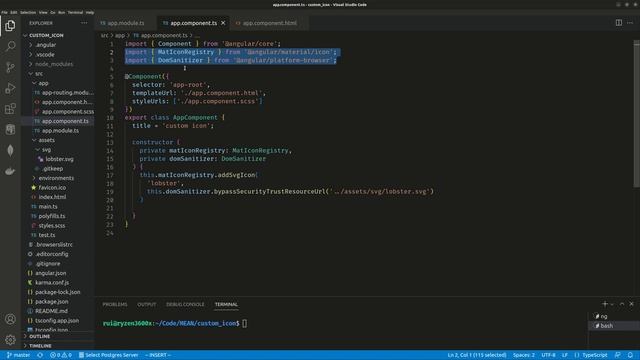The height and width of the screenshot is (360, 640).
Task: Open the Explorer view in activity bar
Action: [10, 26]
